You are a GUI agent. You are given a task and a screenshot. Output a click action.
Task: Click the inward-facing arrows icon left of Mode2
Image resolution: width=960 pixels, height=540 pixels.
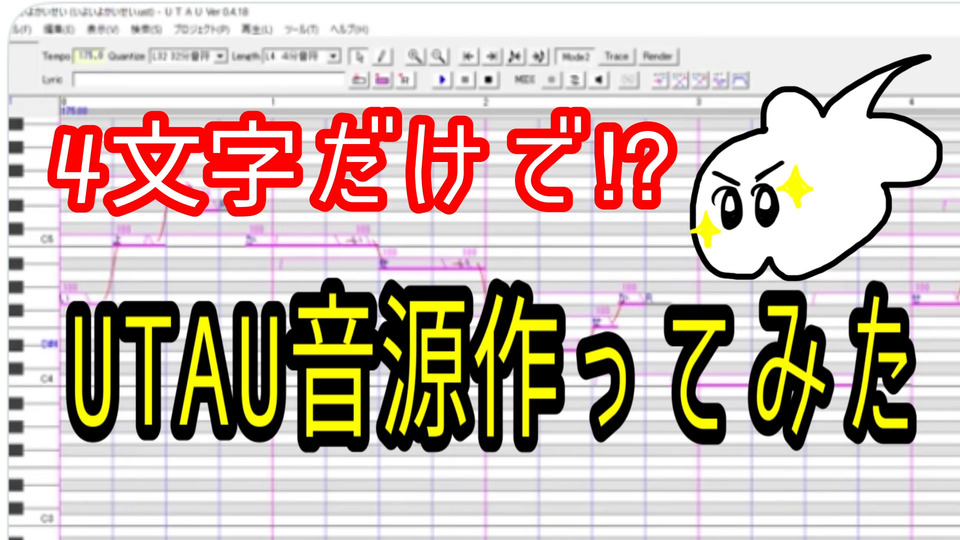pyautogui.click(x=515, y=56)
